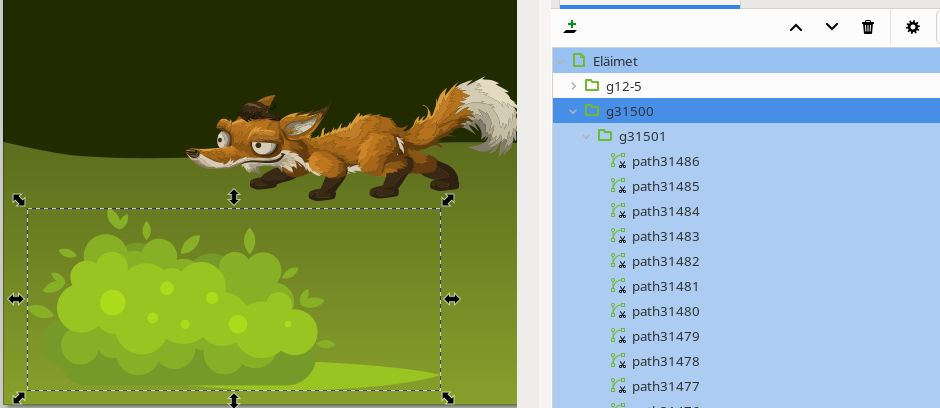Viewport: 940px width, 408px height.
Task: Collapse the g31501 subgroup
Action: 586,136
